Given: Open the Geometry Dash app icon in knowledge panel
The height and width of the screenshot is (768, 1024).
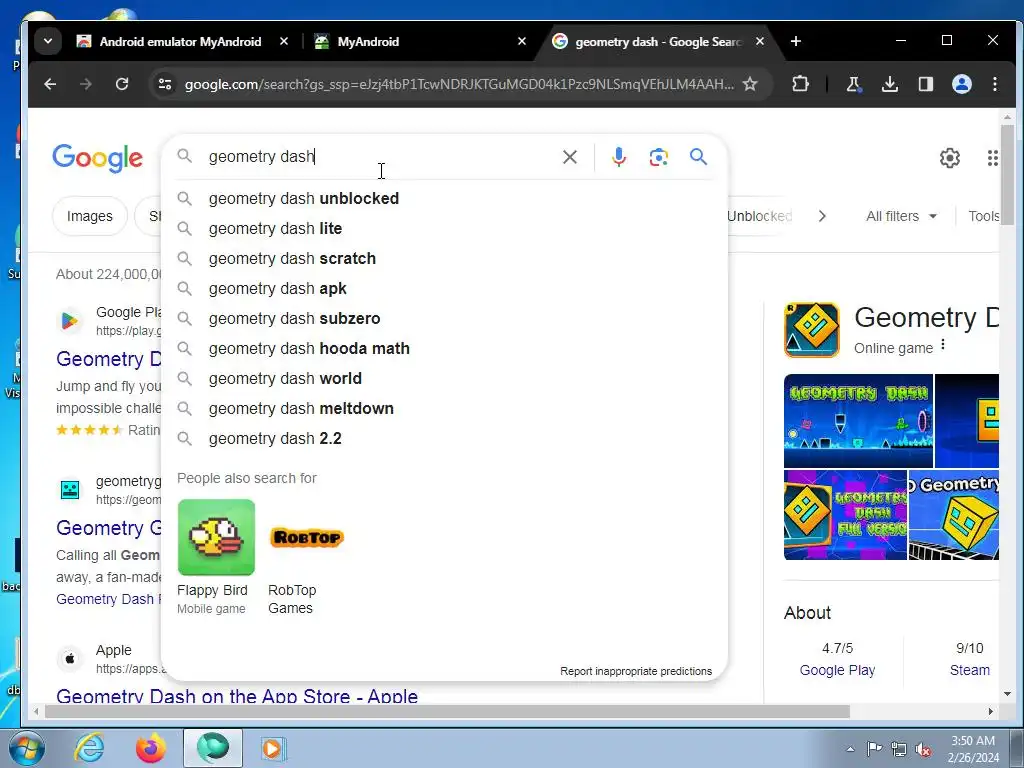Looking at the screenshot, I should tap(812, 330).
